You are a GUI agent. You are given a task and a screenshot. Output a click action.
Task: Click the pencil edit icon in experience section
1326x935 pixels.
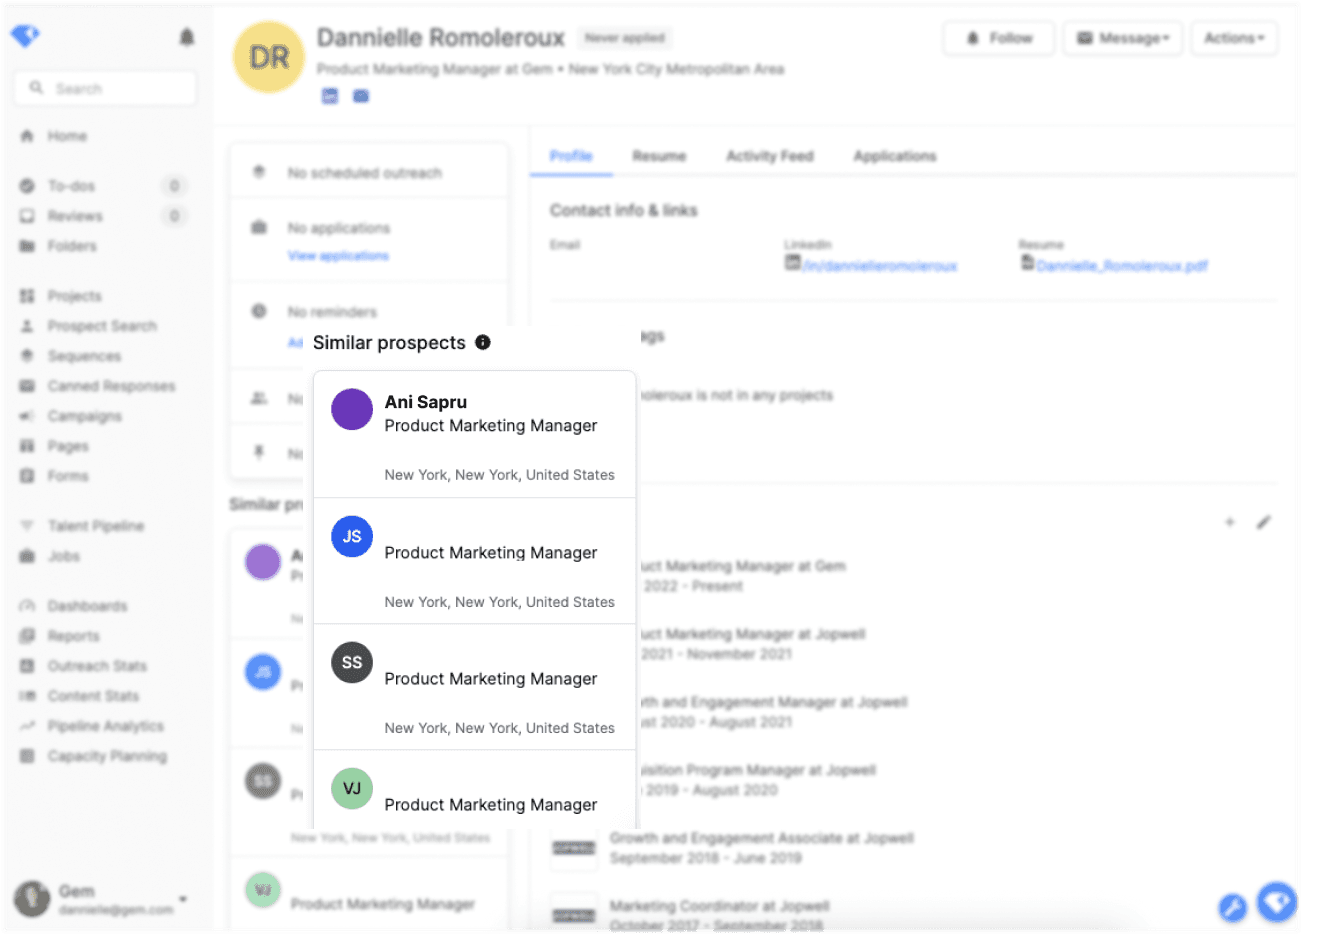click(1263, 522)
